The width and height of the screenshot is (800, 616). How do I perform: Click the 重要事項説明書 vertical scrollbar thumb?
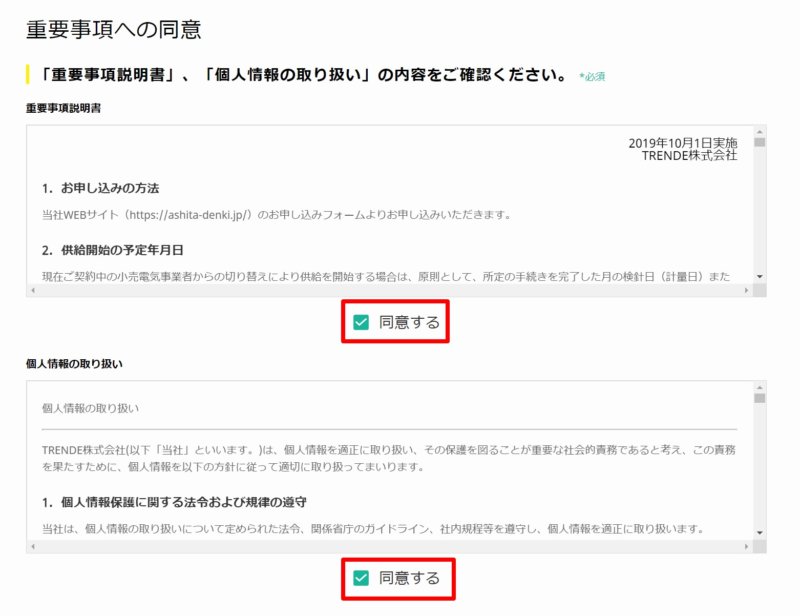[x=760, y=142]
